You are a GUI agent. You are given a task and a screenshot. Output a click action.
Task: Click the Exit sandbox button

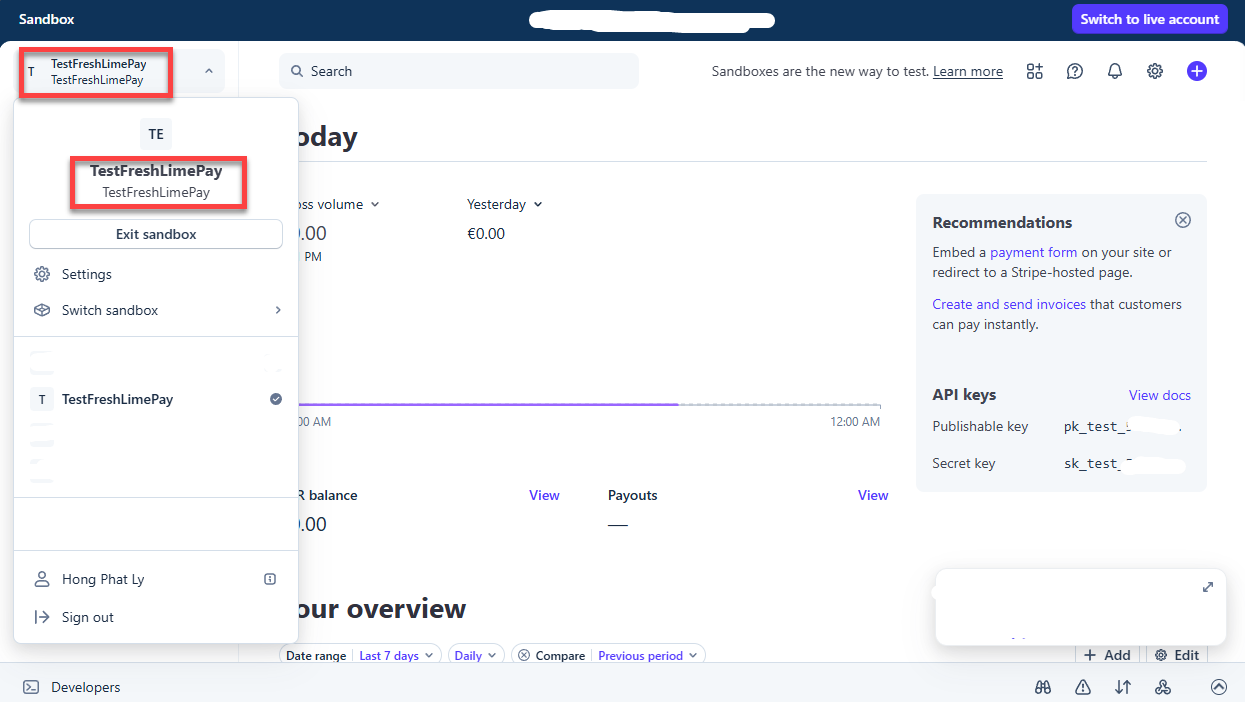[x=156, y=234]
